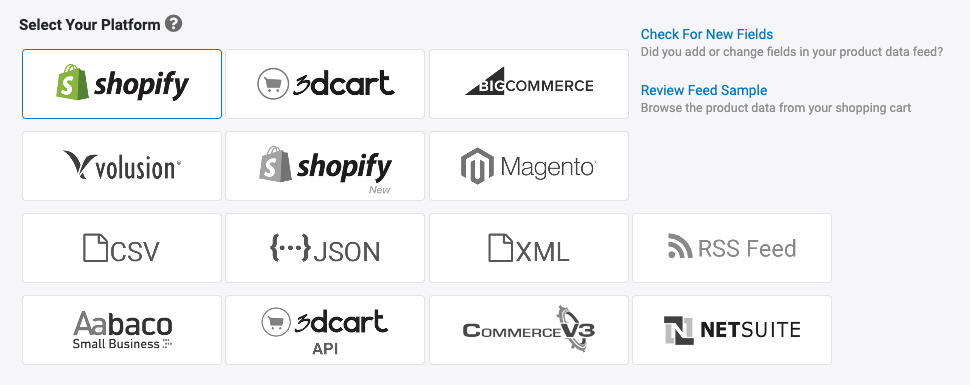The height and width of the screenshot is (385, 970).
Task: Click the shopping cart icon in 3dcart logo
Action: click(273, 84)
